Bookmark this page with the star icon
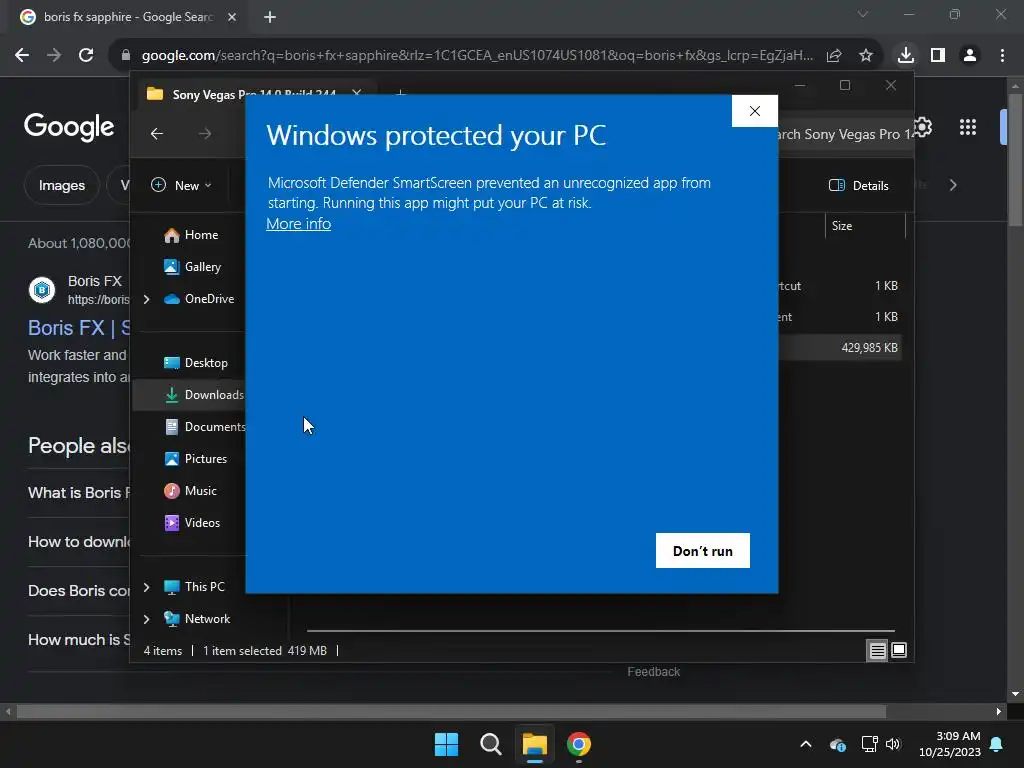Image resolution: width=1024 pixels, height=768 pixels. tap(865, 56)
